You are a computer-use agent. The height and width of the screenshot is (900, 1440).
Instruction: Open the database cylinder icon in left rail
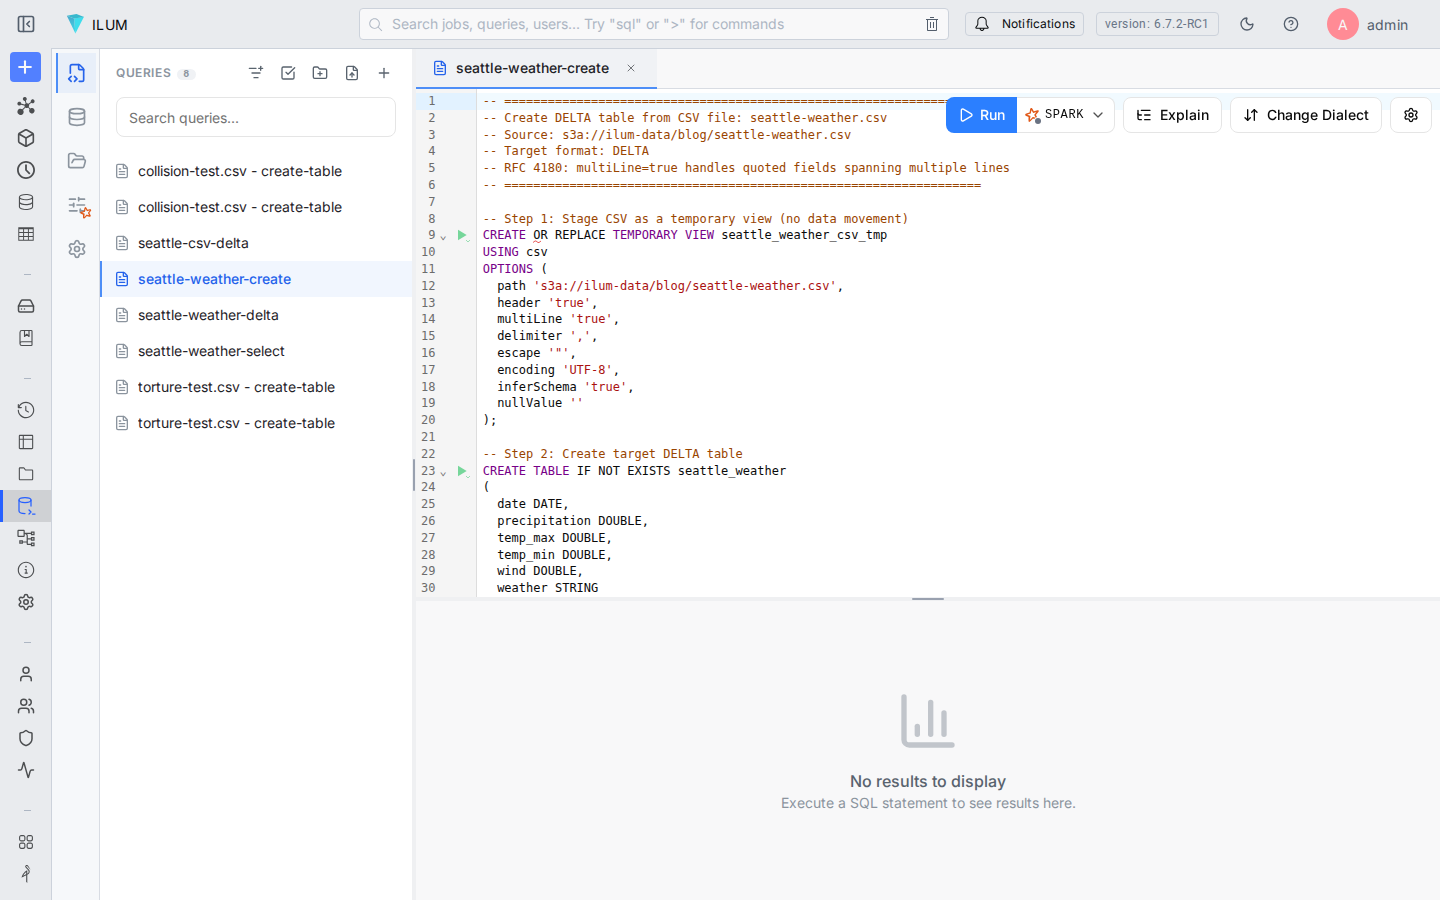pos(26,202)
